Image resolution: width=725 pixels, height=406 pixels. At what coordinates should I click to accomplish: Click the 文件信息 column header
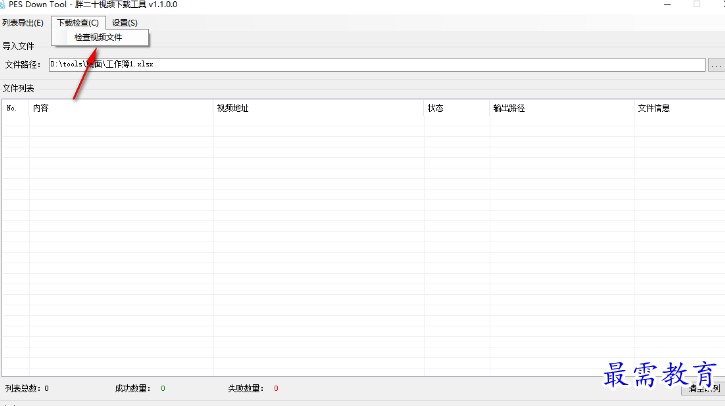[680, 108]
